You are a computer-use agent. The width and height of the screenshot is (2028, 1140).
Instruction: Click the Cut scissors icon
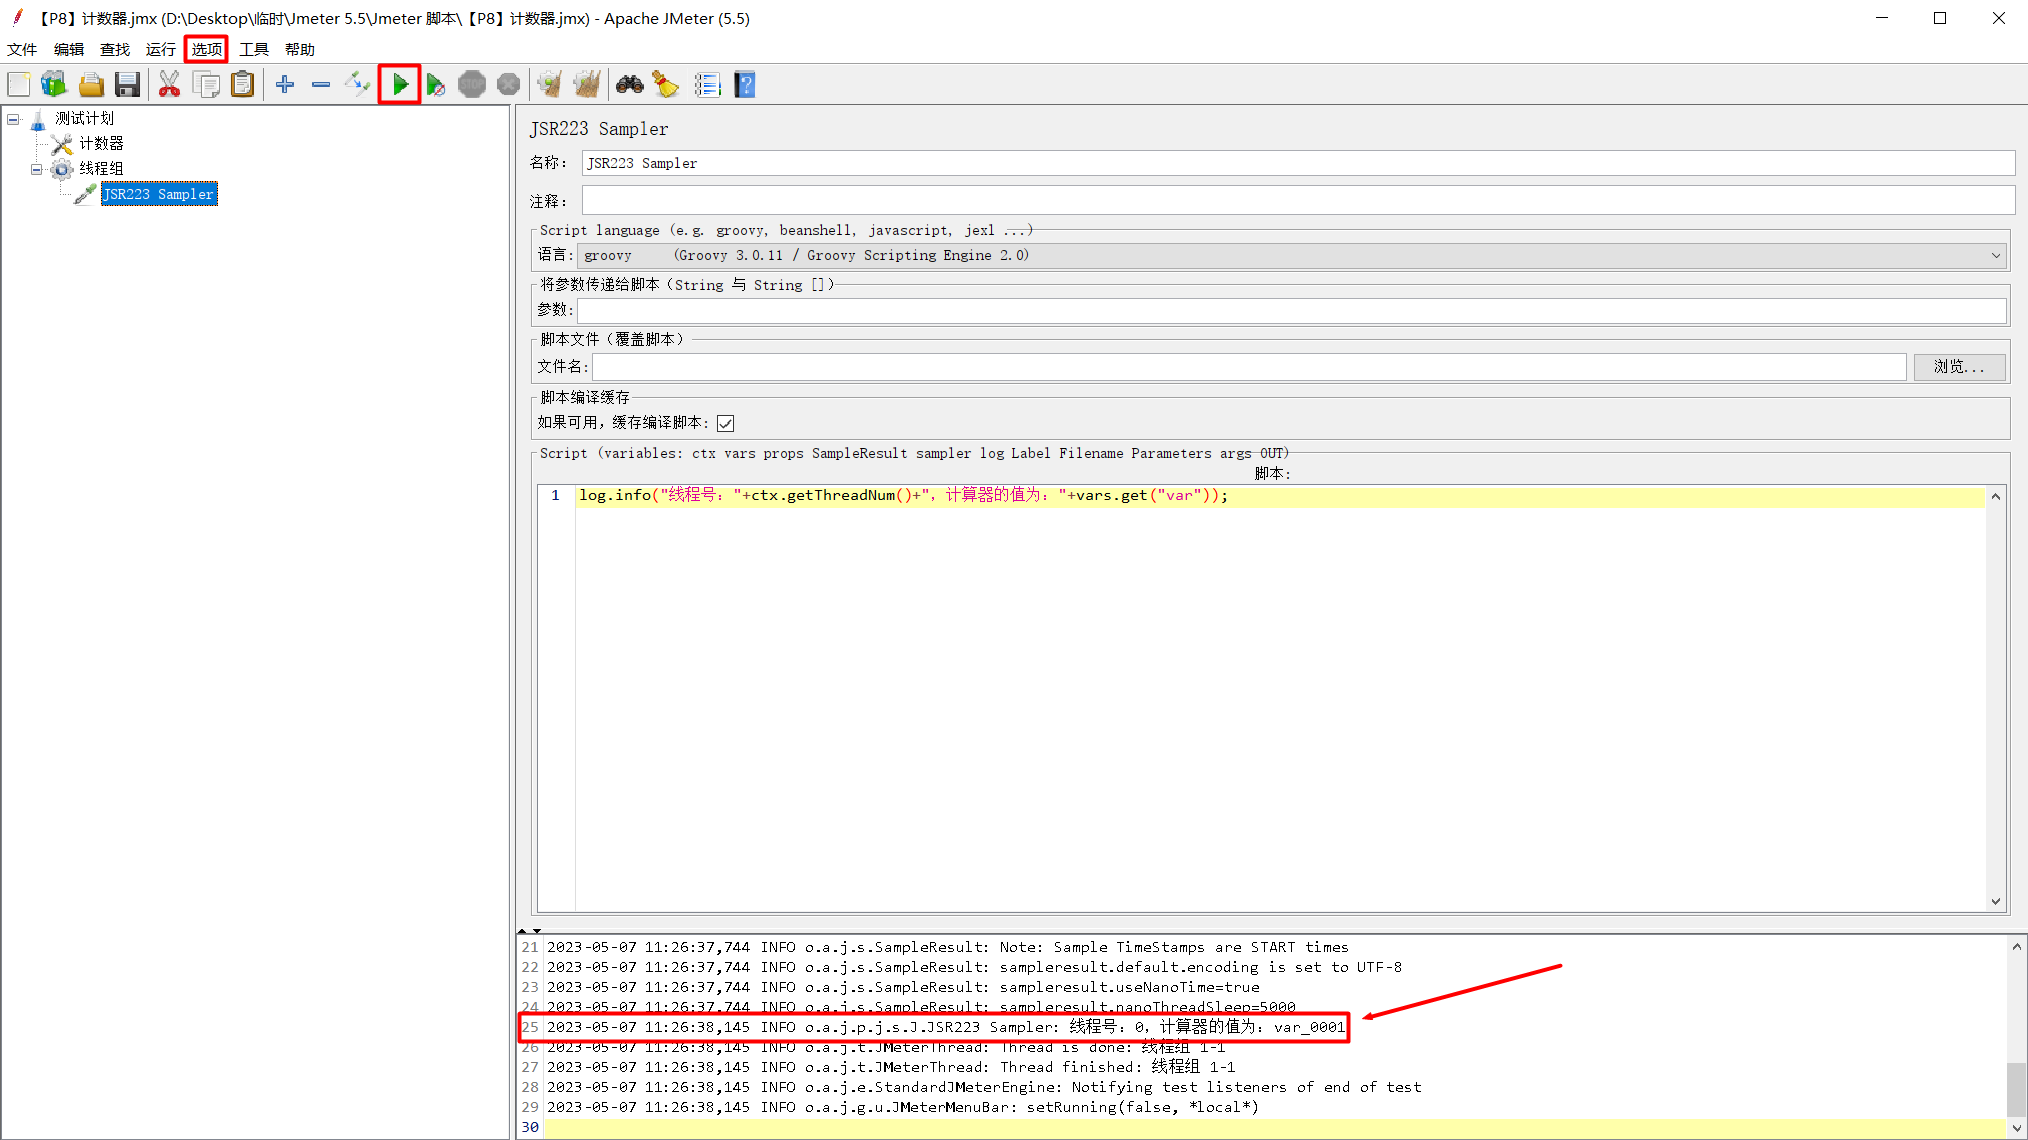point(169,85)
